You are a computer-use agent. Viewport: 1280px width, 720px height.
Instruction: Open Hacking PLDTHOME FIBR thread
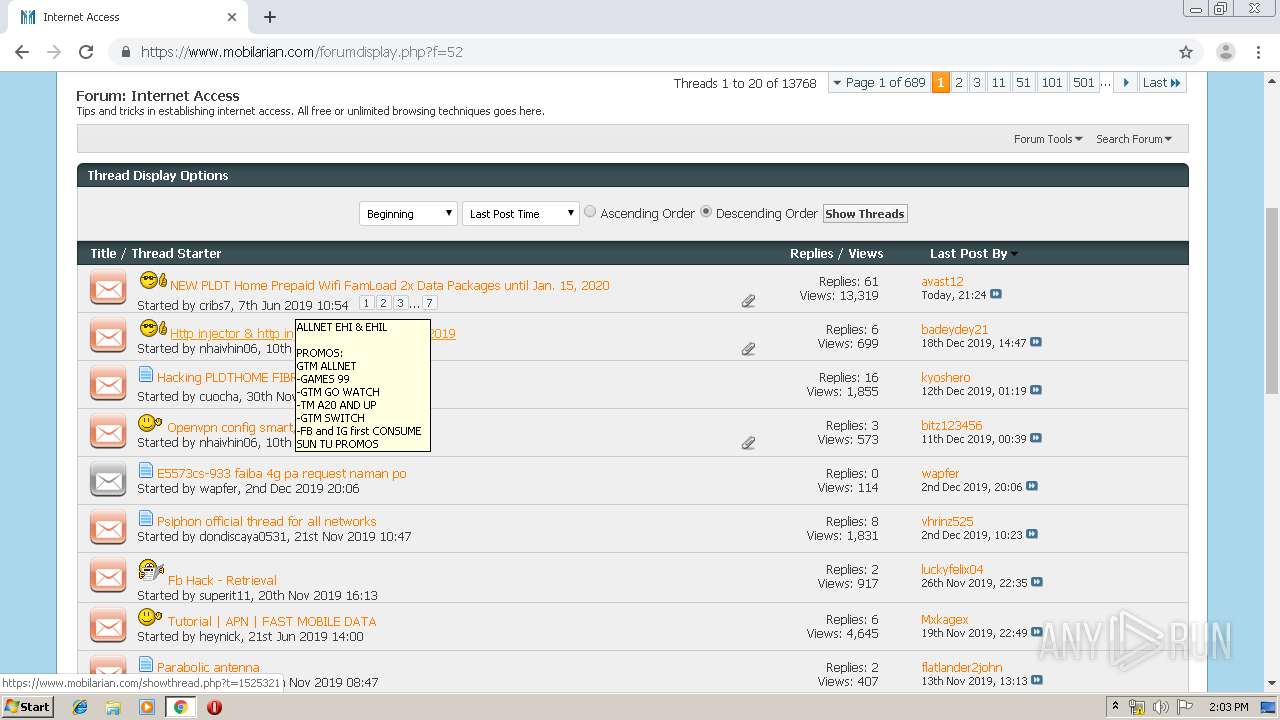tap(226, 377)
